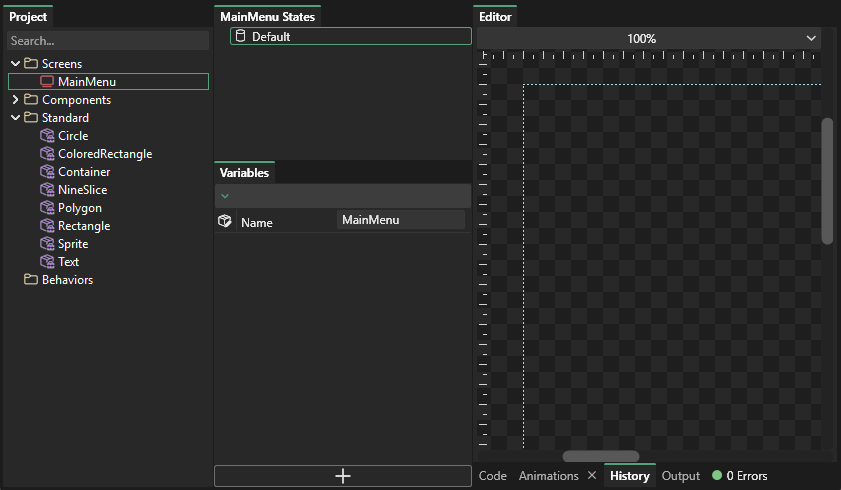Click the 0 Errors status indicator
Viewport: 841px width, 490px height.
[739, 476]
